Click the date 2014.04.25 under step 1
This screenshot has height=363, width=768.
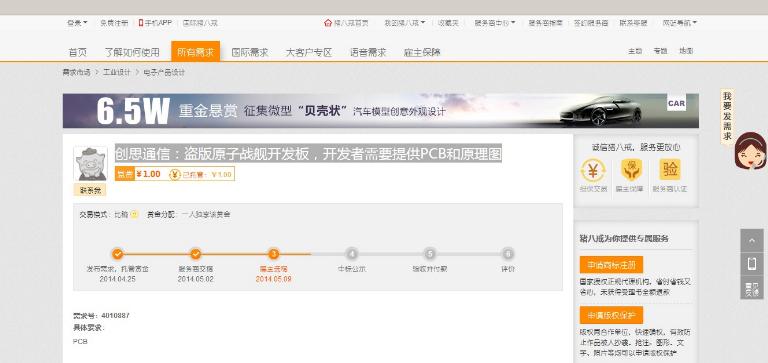[117, 279]
